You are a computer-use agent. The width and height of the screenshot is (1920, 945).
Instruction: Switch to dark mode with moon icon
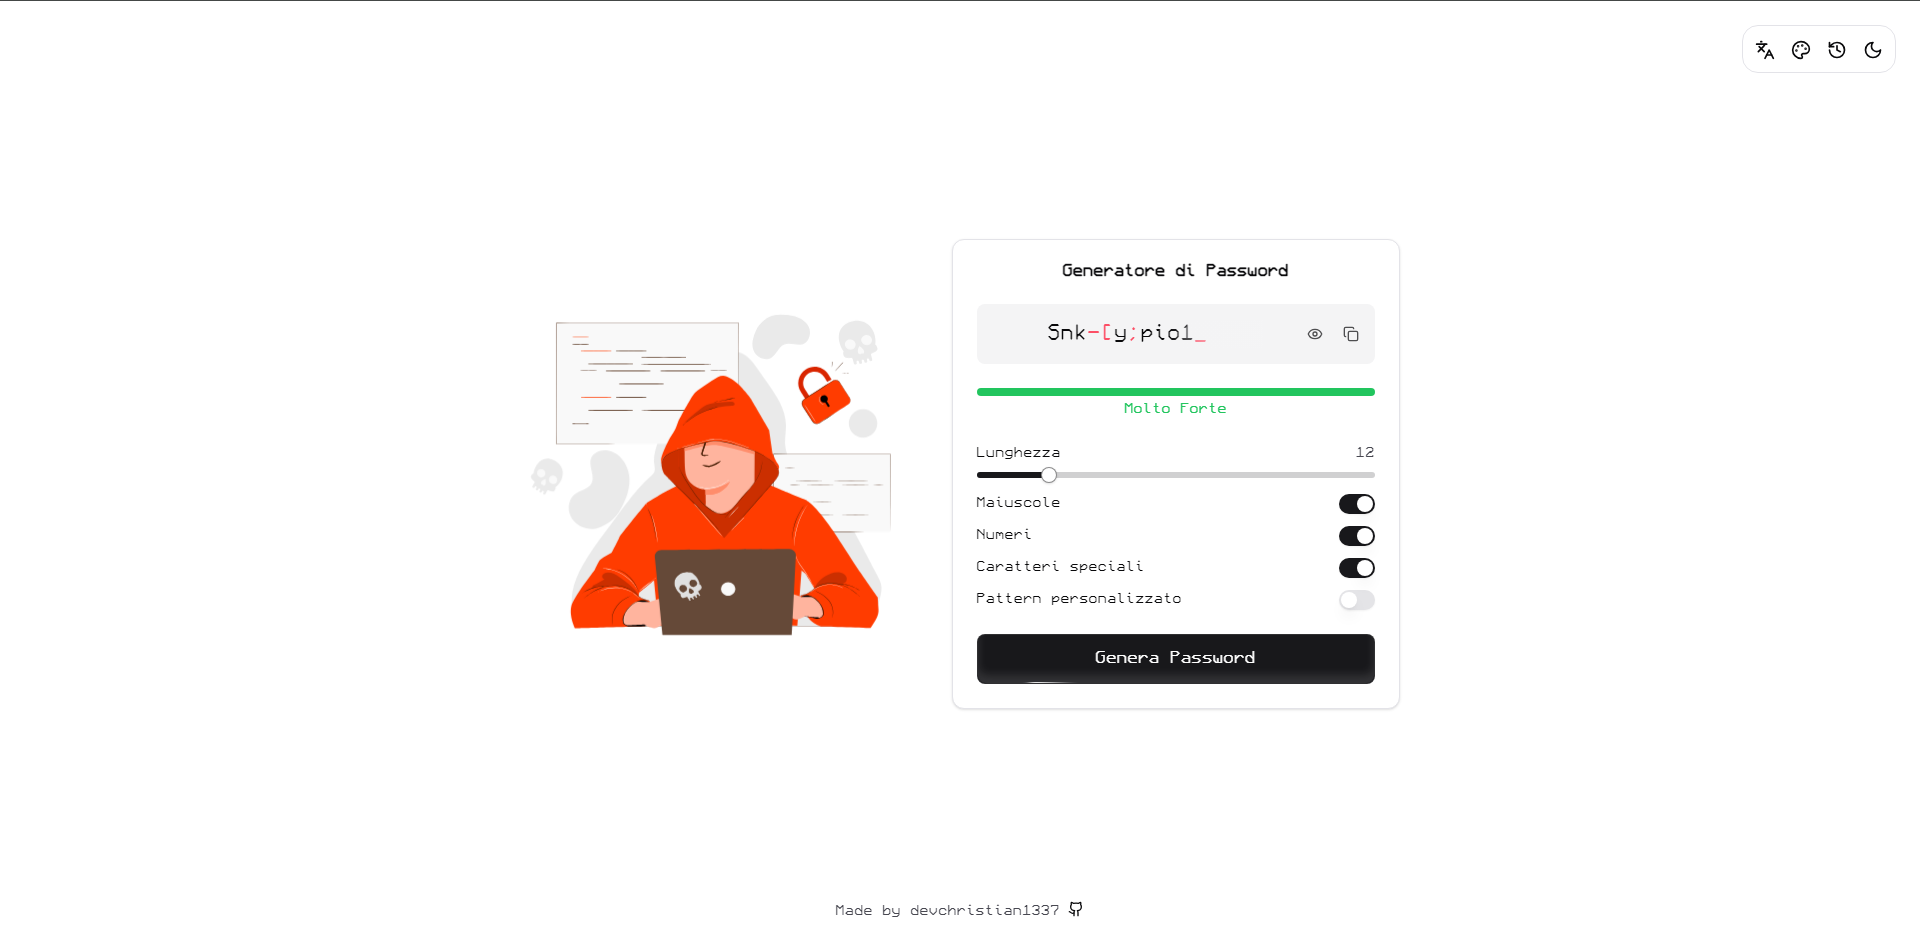click(1873, 50)
